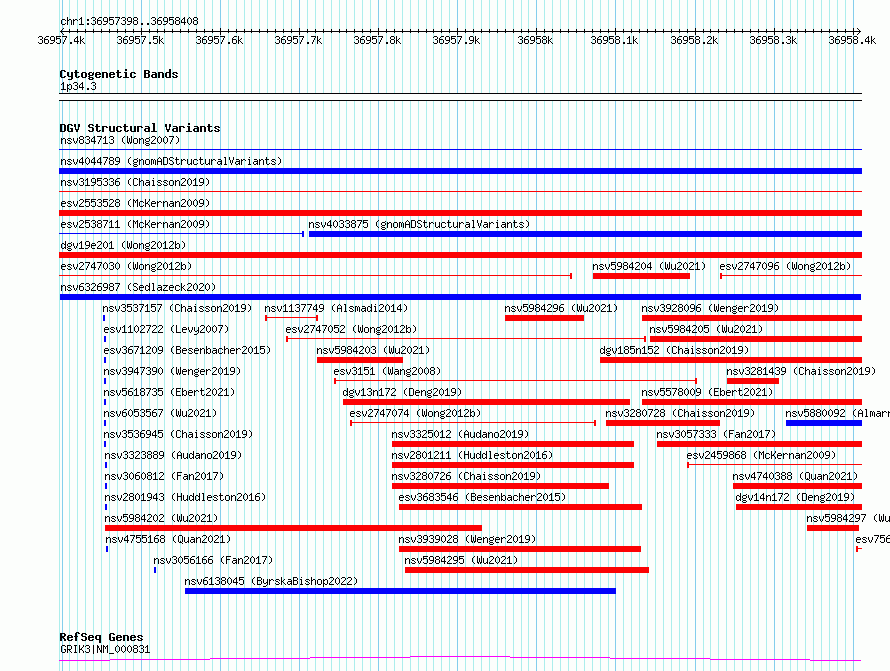
Task: Select variant nsv3057333 (Fan2017)
Action: (x=716, y=434)
